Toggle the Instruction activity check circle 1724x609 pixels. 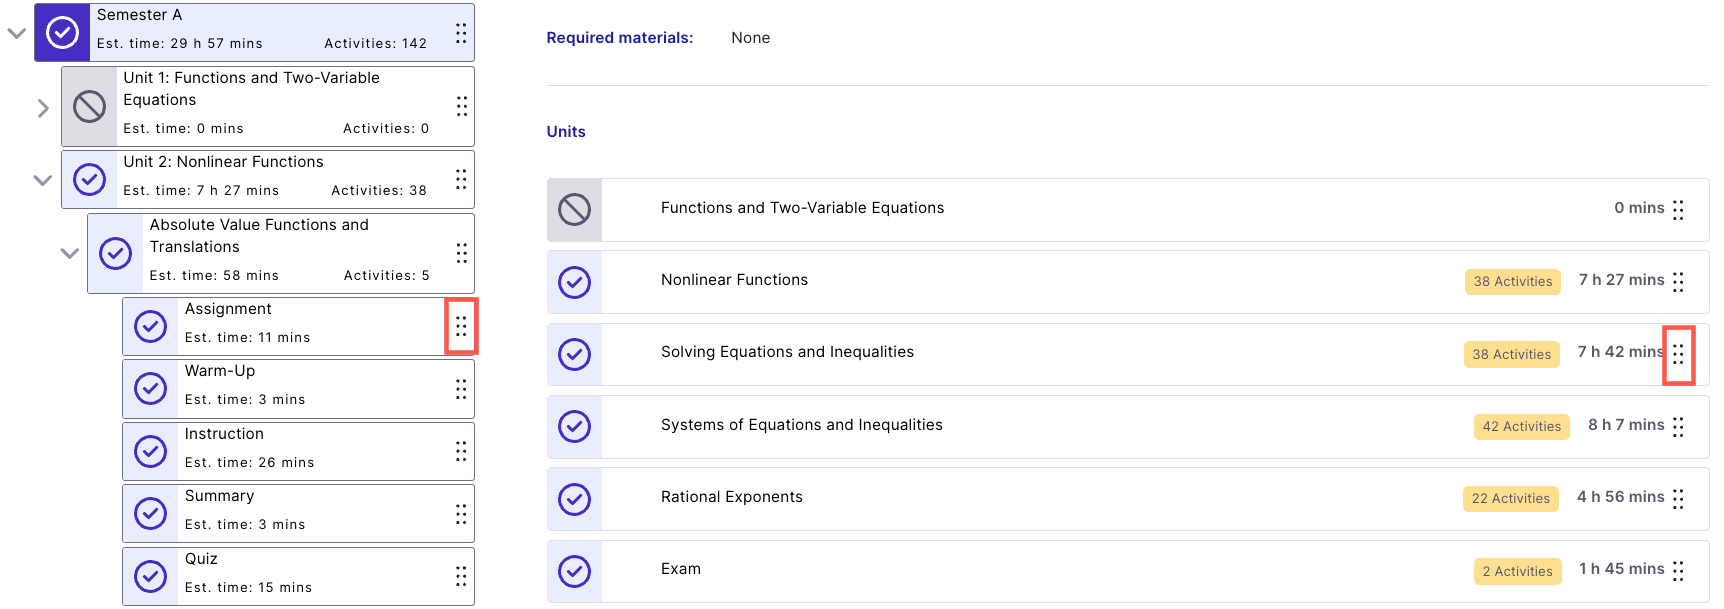[x=150, y=451]
